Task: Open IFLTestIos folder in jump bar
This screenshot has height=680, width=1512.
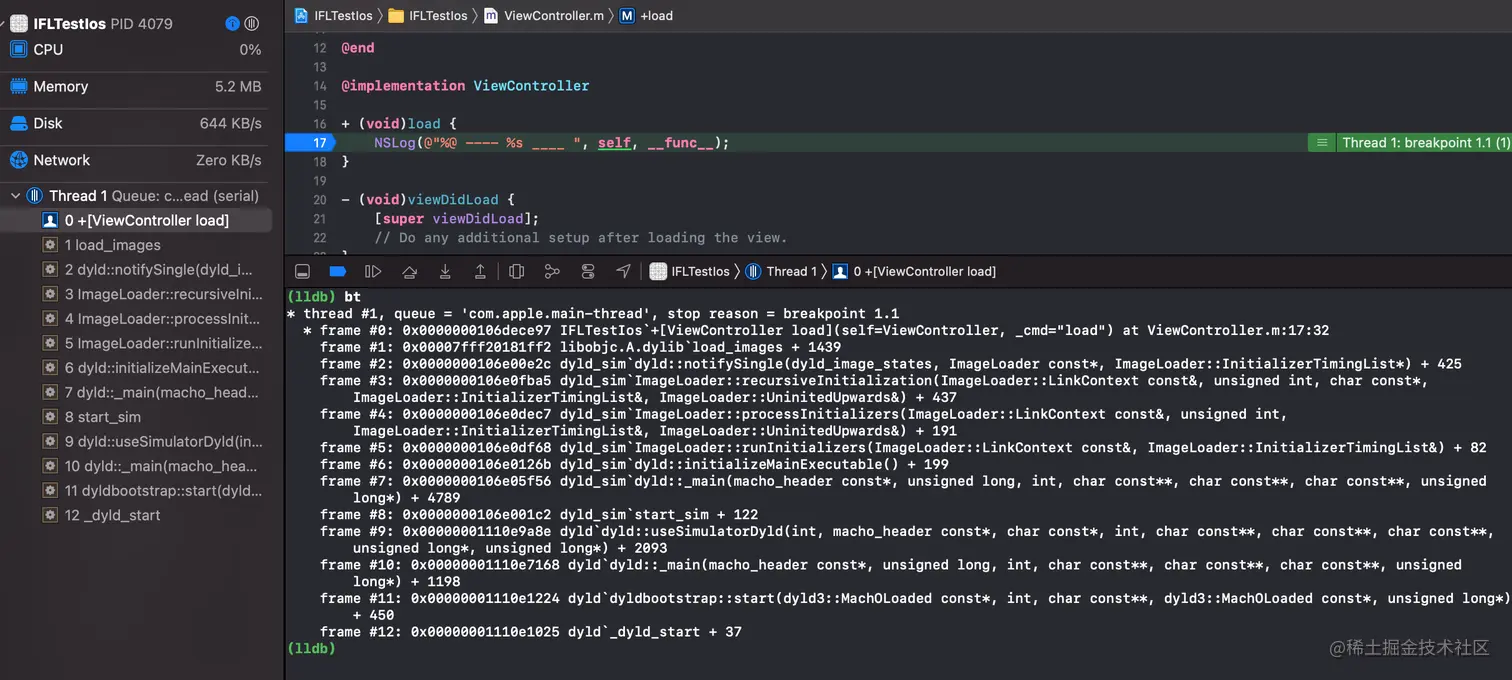Action: click(428, 15)
